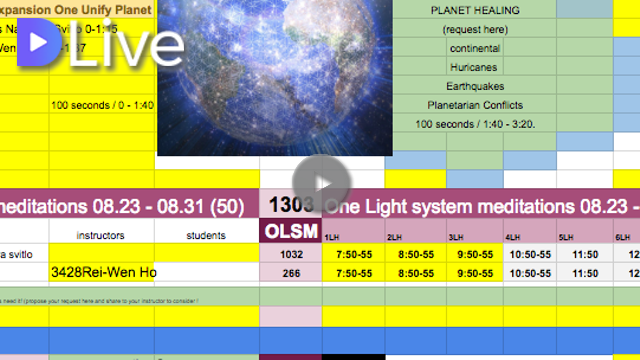Select the 2LH column header

tap(416, 231)
